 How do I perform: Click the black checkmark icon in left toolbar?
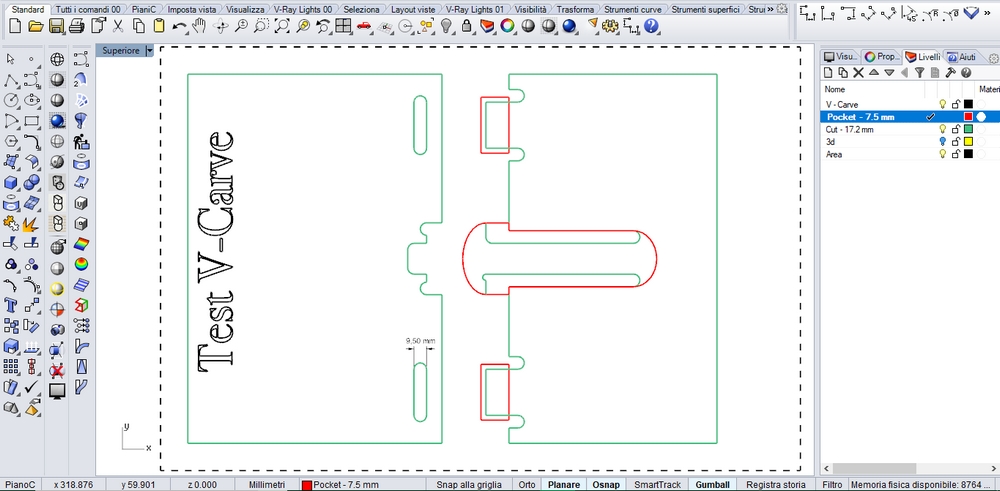click(x=32, y=387)
